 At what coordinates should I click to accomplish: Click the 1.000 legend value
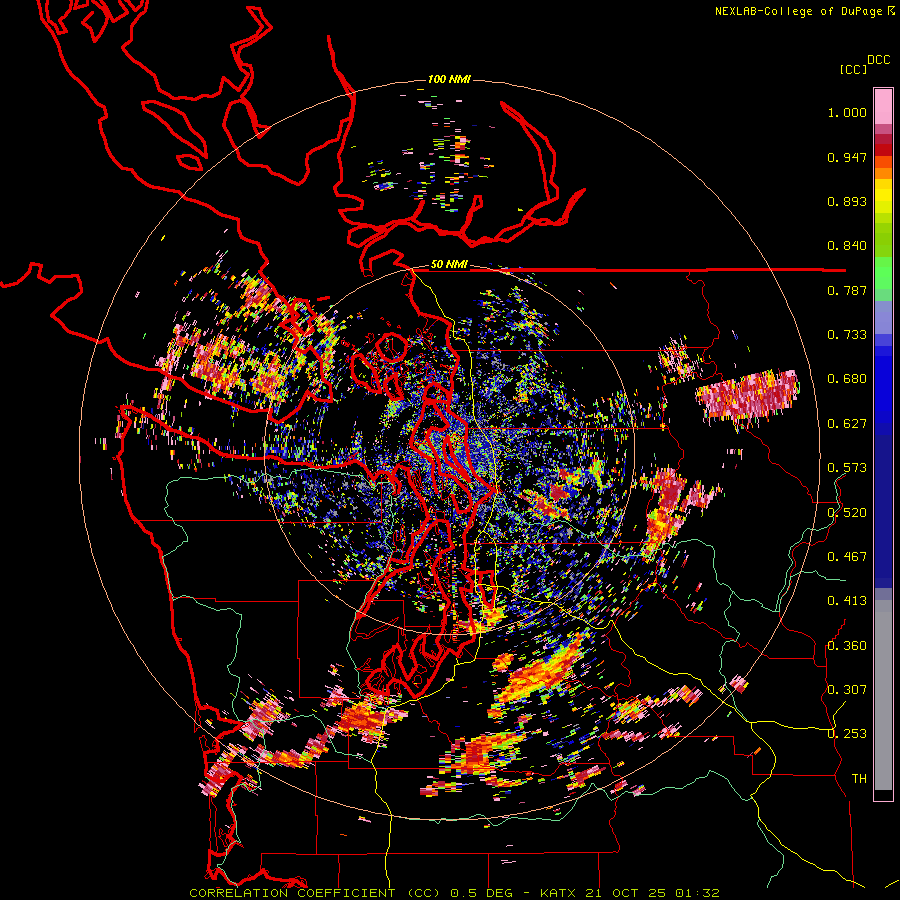pyautogui.click(x=847, y=112)
